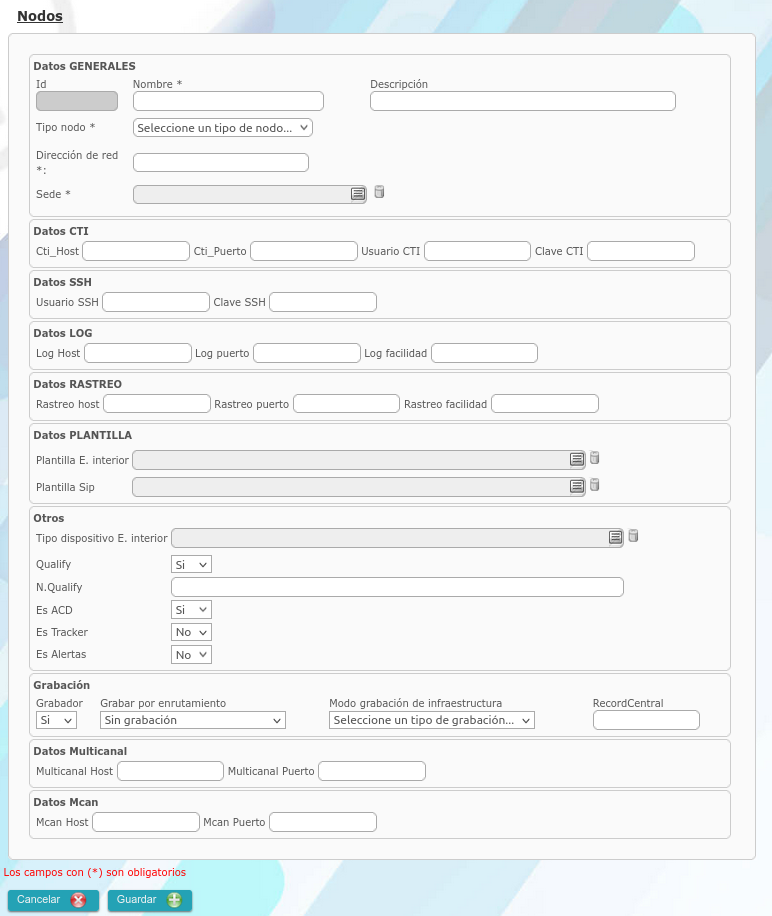Click the Rastreo puerto input field
The width and height of the screenshot is (772, 916).
coord(346,404)
